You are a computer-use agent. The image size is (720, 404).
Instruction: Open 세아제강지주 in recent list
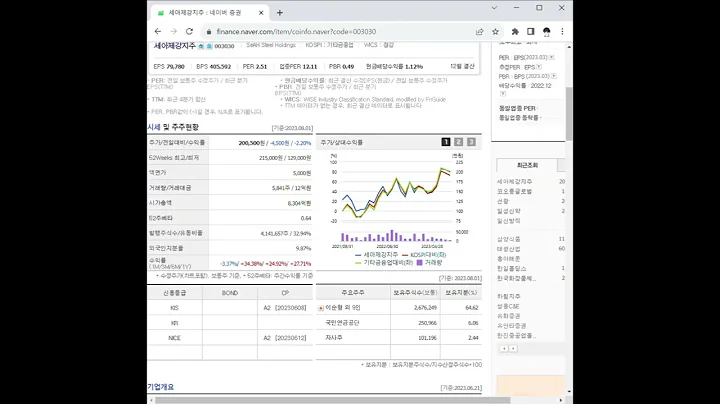pyautogui.click(x=514, y=182)
